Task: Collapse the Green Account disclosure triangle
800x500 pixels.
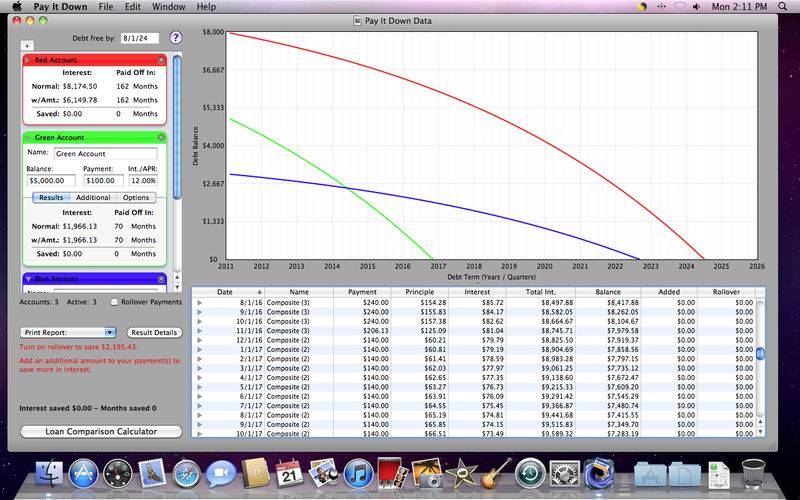Action: (x=28, y=137)
